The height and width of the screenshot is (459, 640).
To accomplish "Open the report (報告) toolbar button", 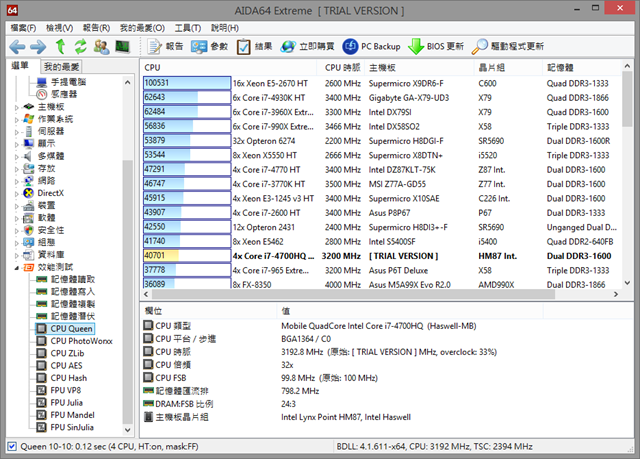I will [x=165, y=47].
